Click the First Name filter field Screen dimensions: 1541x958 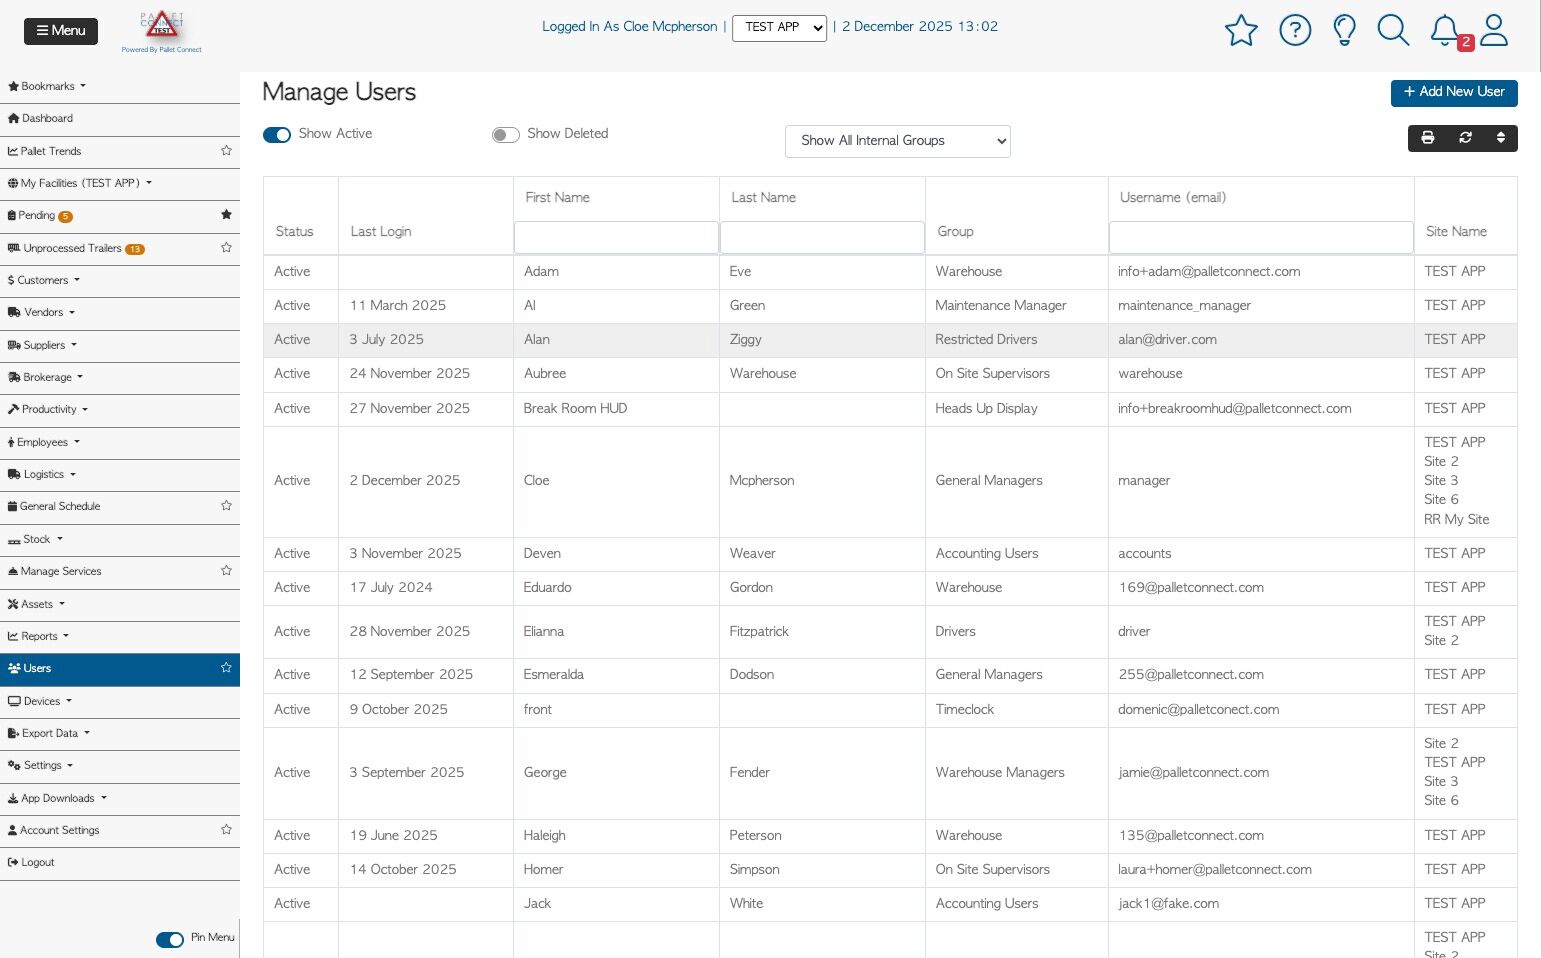tap(616, 237)
